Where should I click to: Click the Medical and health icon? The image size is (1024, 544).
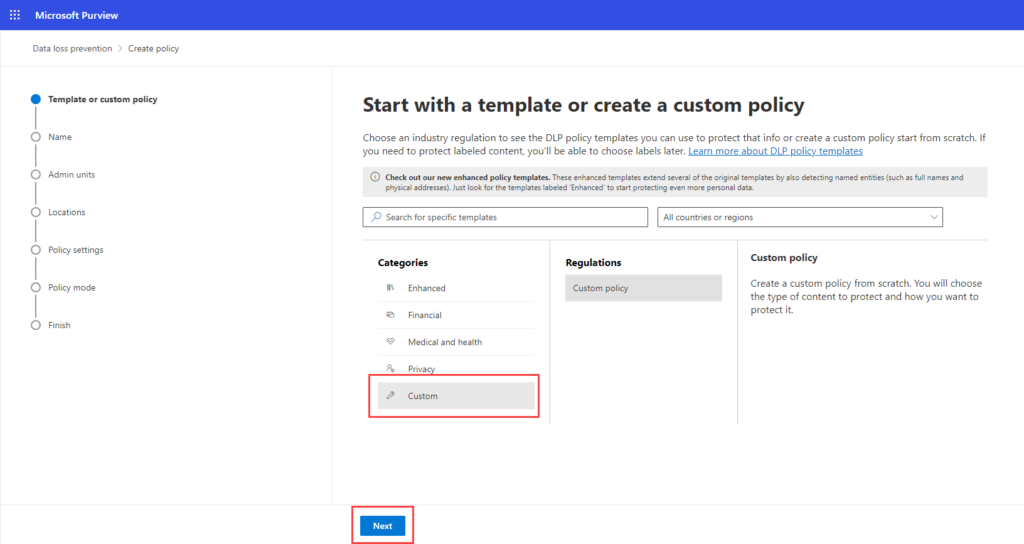(x=390, y=342)
